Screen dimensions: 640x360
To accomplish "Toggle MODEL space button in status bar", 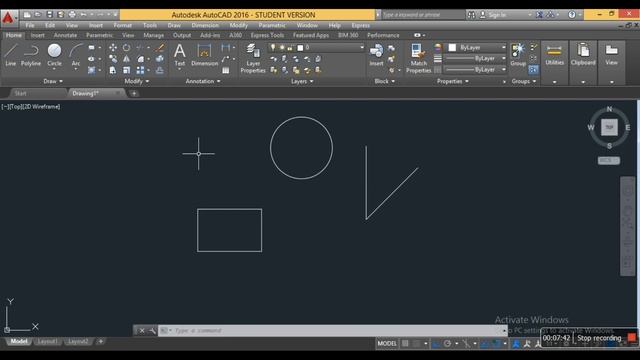I will coord(387,344).
